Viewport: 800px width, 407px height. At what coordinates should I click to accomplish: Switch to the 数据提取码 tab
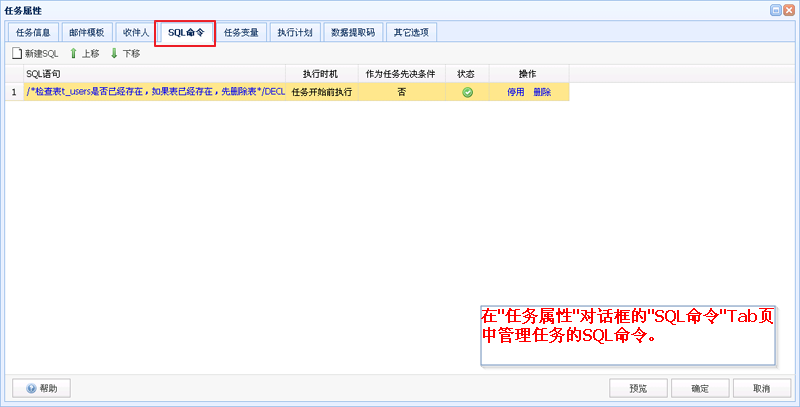point(353,33)
